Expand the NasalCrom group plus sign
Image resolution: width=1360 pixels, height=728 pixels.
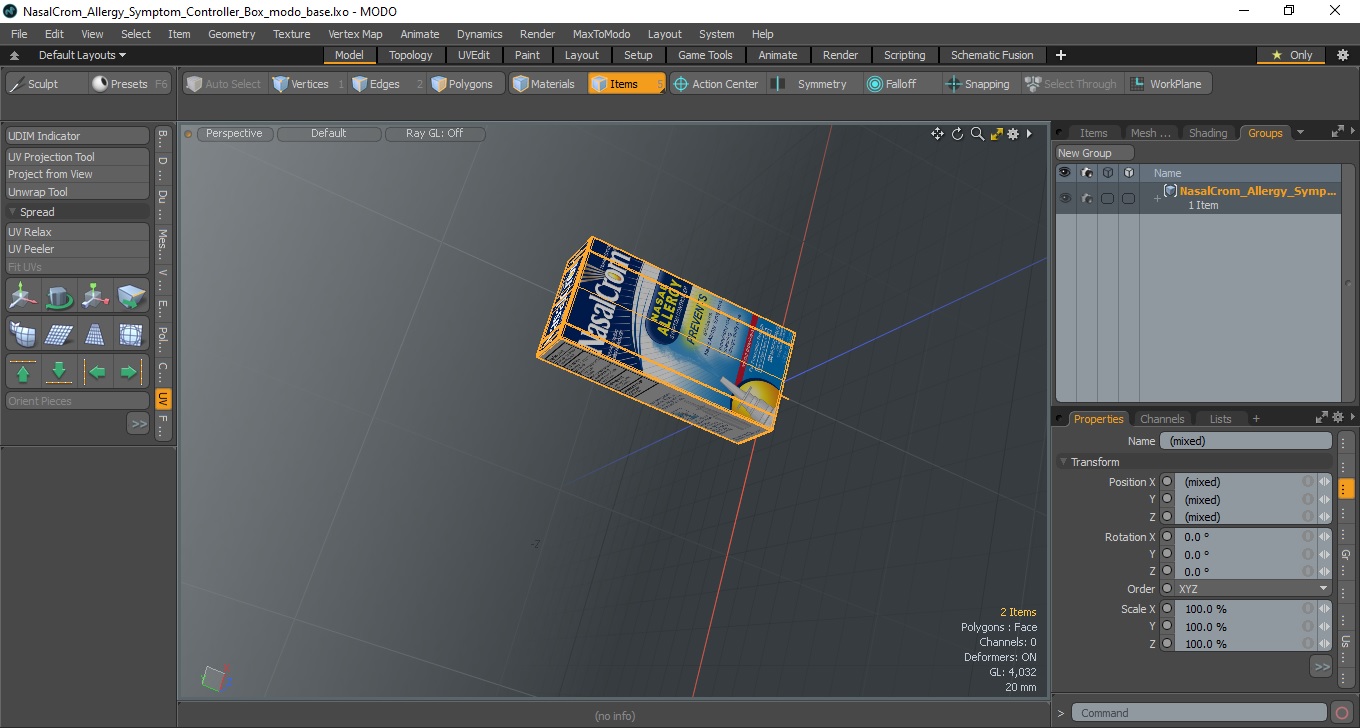[1157, 198]
